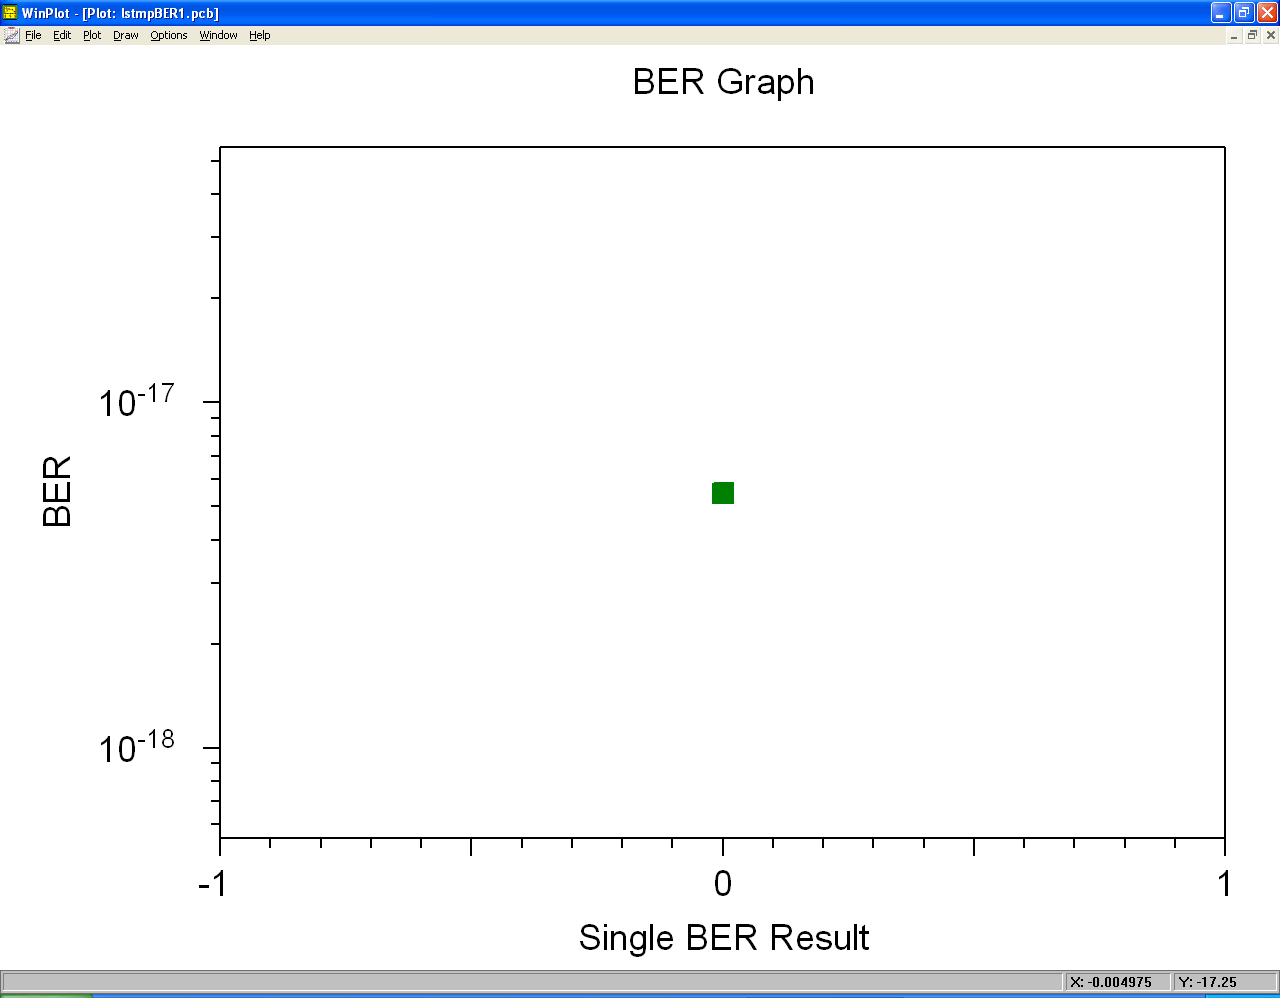Click the 'Single BER Result' x-axis label
This screenshot has width=1280, height=998.
(724, 938)
